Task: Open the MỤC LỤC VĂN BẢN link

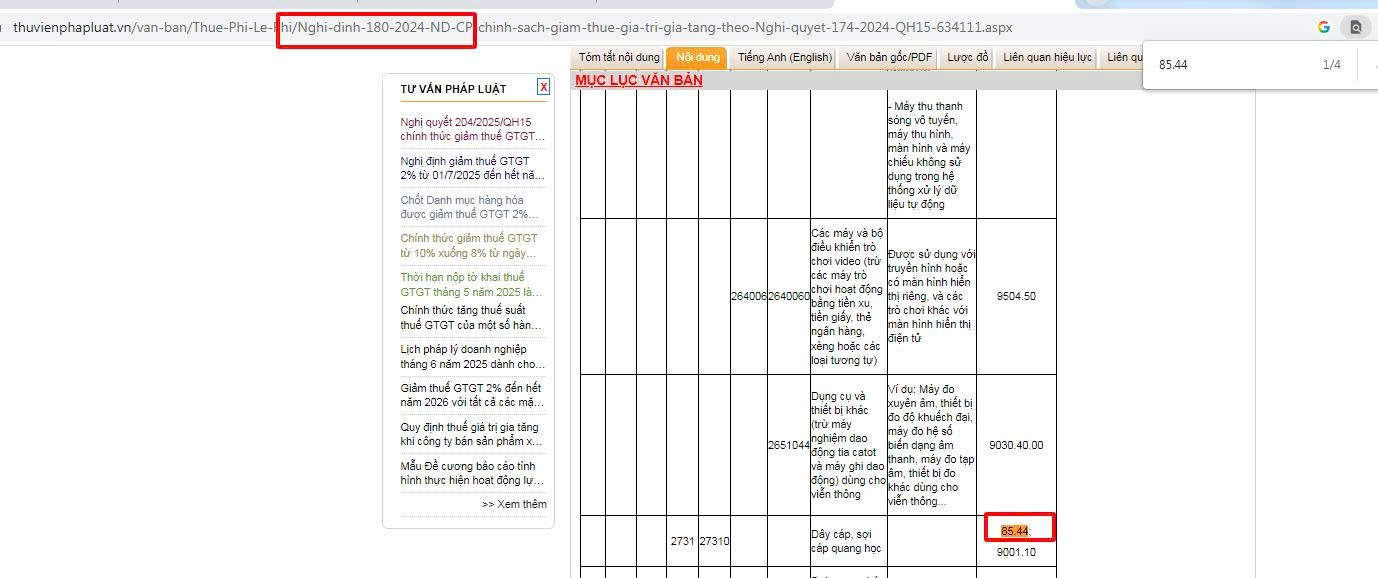Action: click(638, 80)
